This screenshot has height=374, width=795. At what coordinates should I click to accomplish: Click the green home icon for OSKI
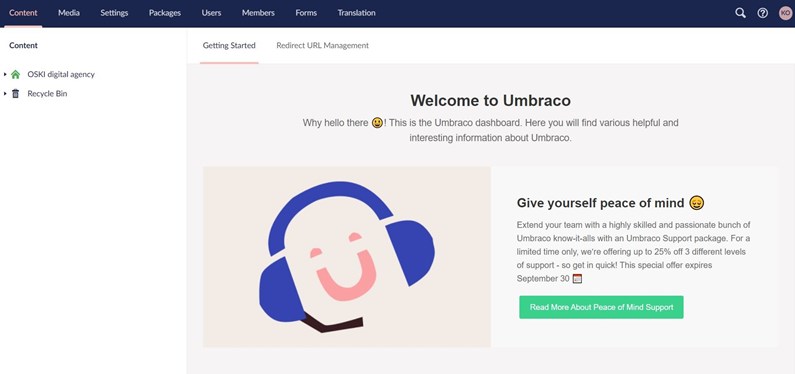[x=16, y=74]
